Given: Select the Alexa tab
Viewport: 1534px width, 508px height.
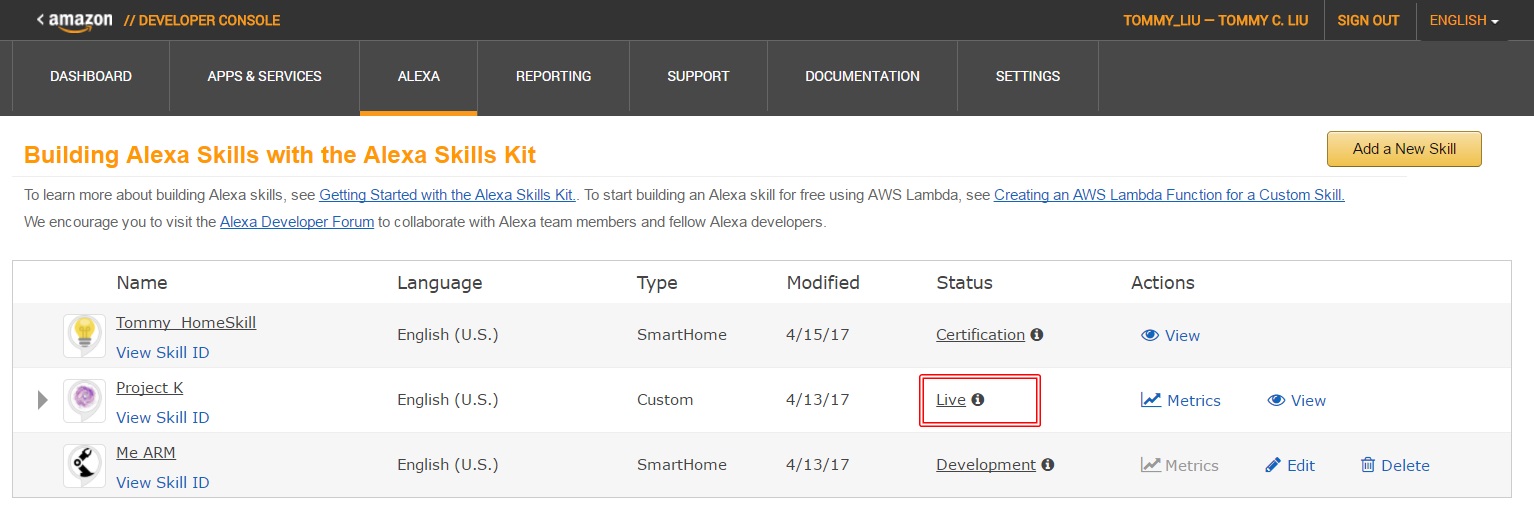Looking at the screenshot, I should 419,76.
